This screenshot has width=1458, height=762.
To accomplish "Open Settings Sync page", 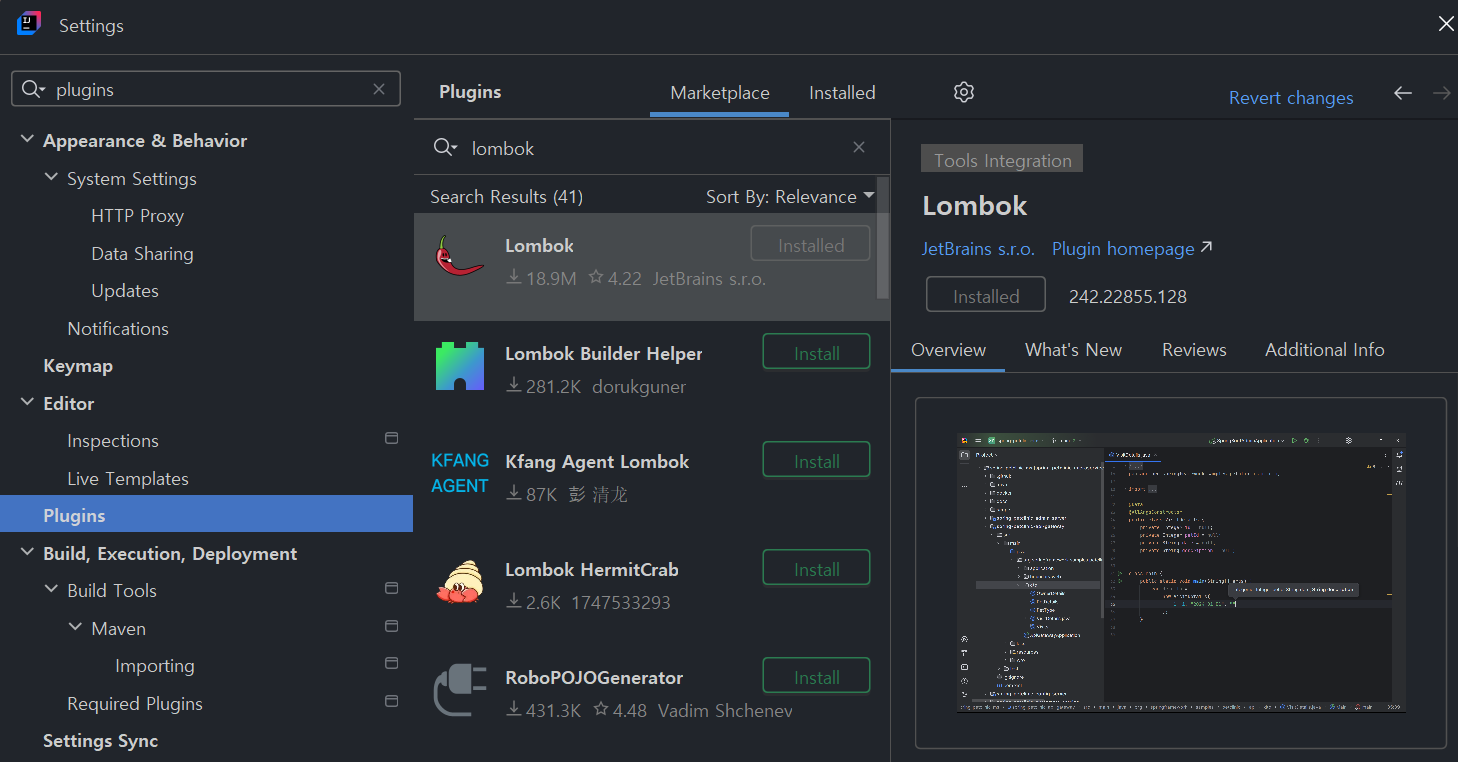I will click(101, 741).
